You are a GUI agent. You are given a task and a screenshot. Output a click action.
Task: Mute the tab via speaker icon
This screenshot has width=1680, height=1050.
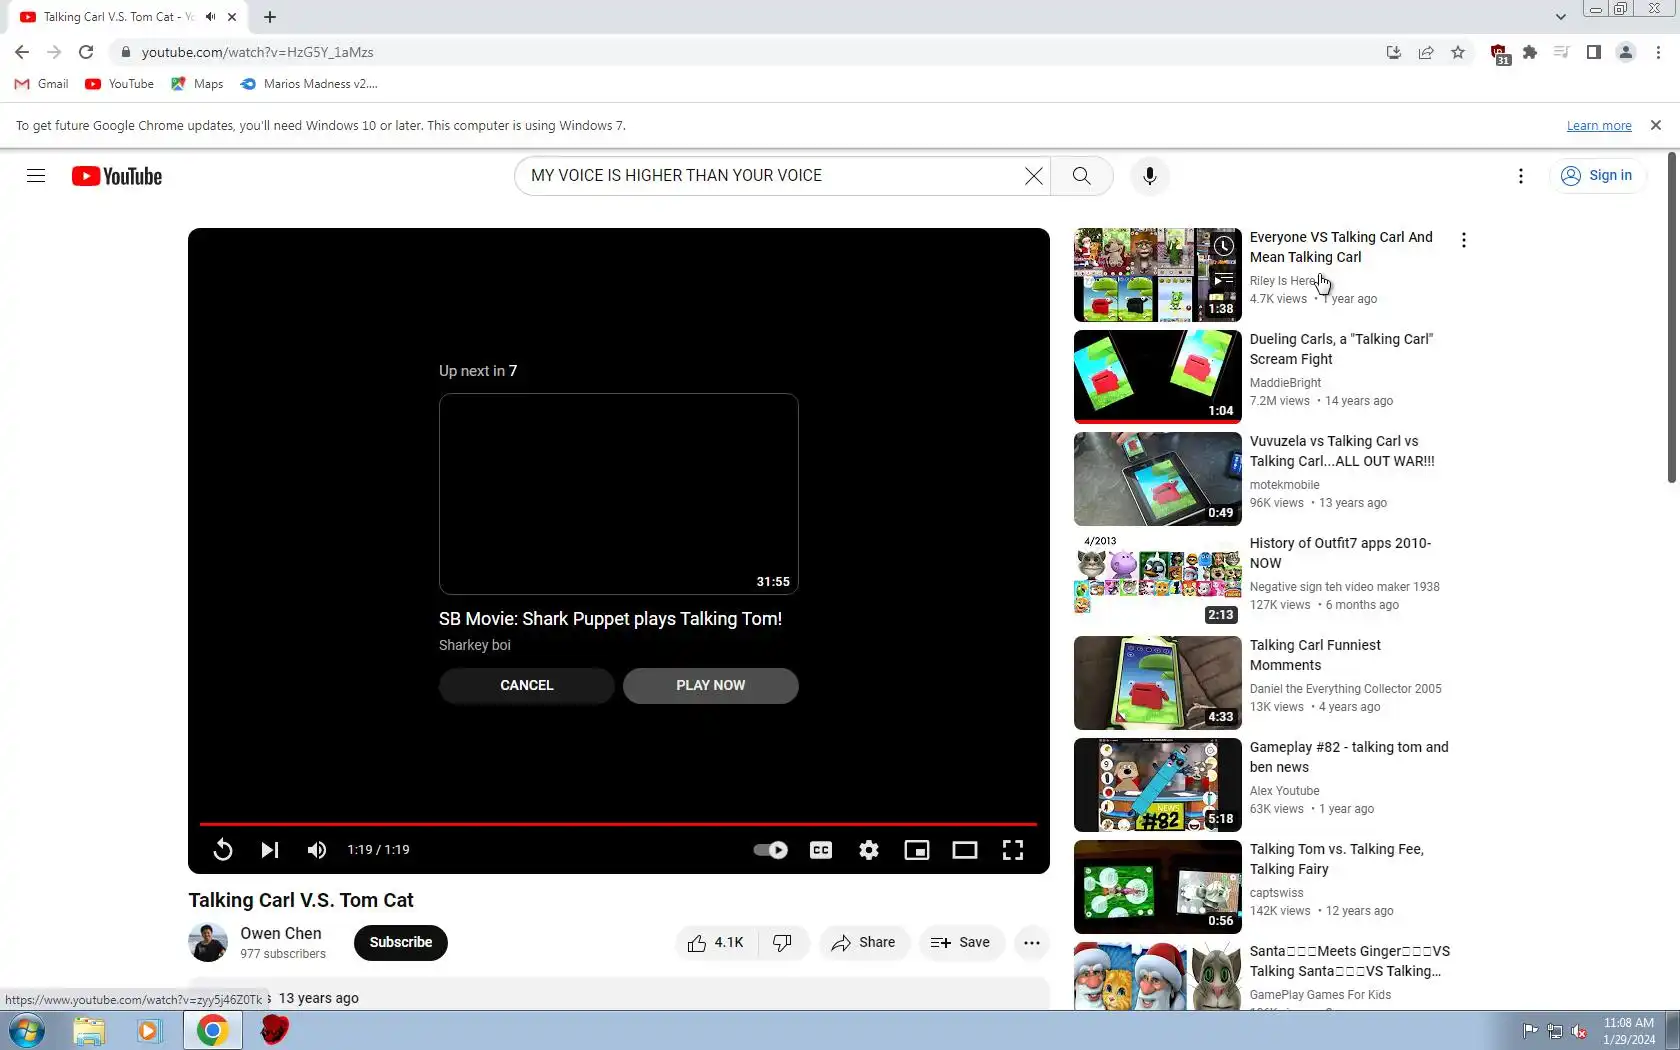tap(210, 17)
